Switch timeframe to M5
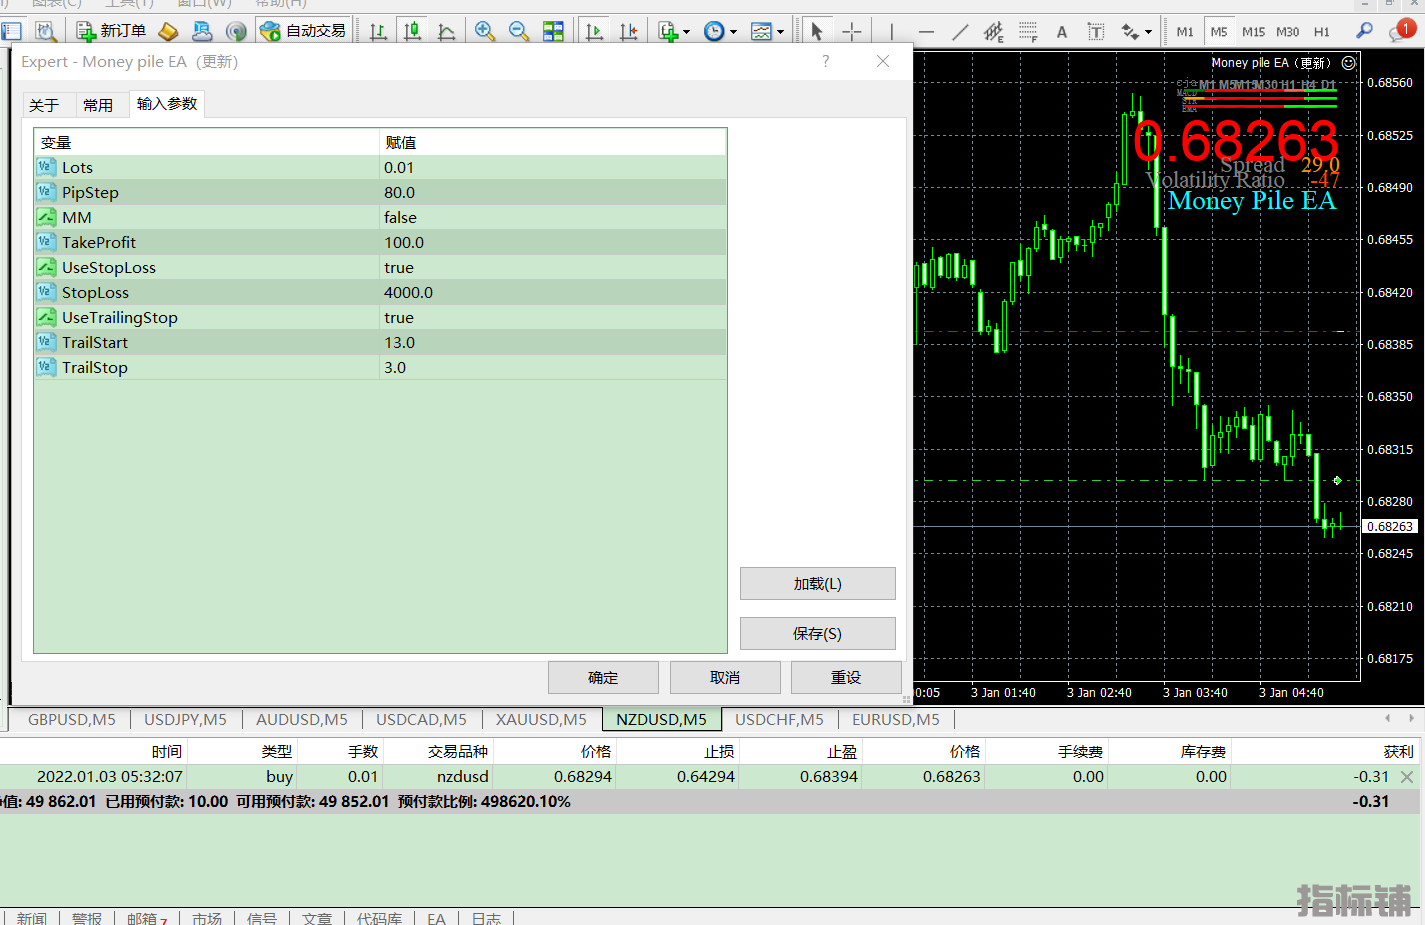The height and width of the screenshot is (925, 1425). tap(1219, 31)
